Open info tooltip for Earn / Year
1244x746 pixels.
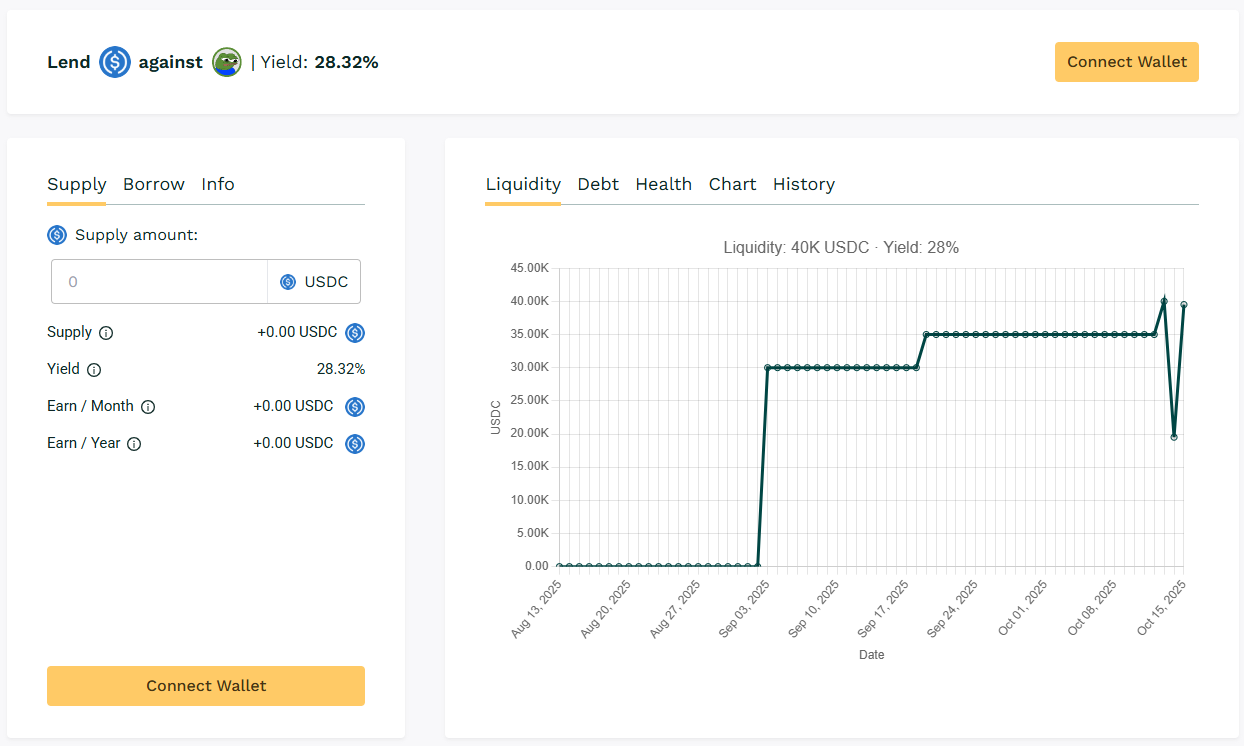click(x=134, y=444)
